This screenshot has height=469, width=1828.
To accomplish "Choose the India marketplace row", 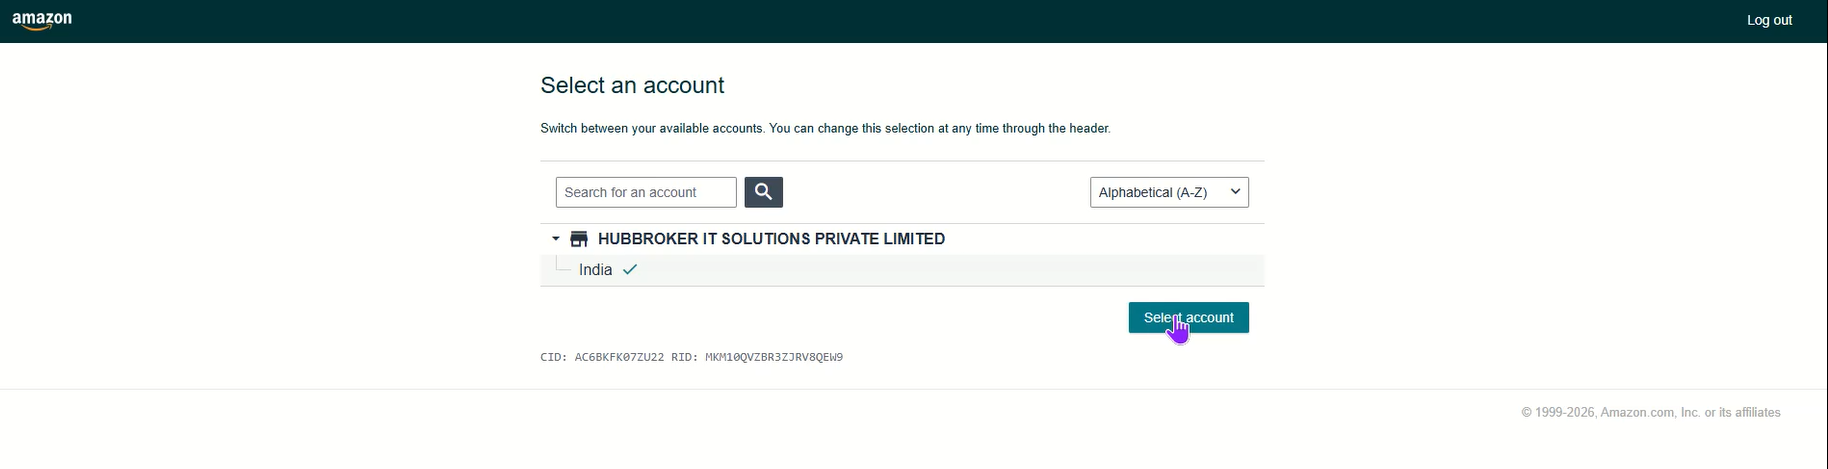I will [x=596, y=270].
